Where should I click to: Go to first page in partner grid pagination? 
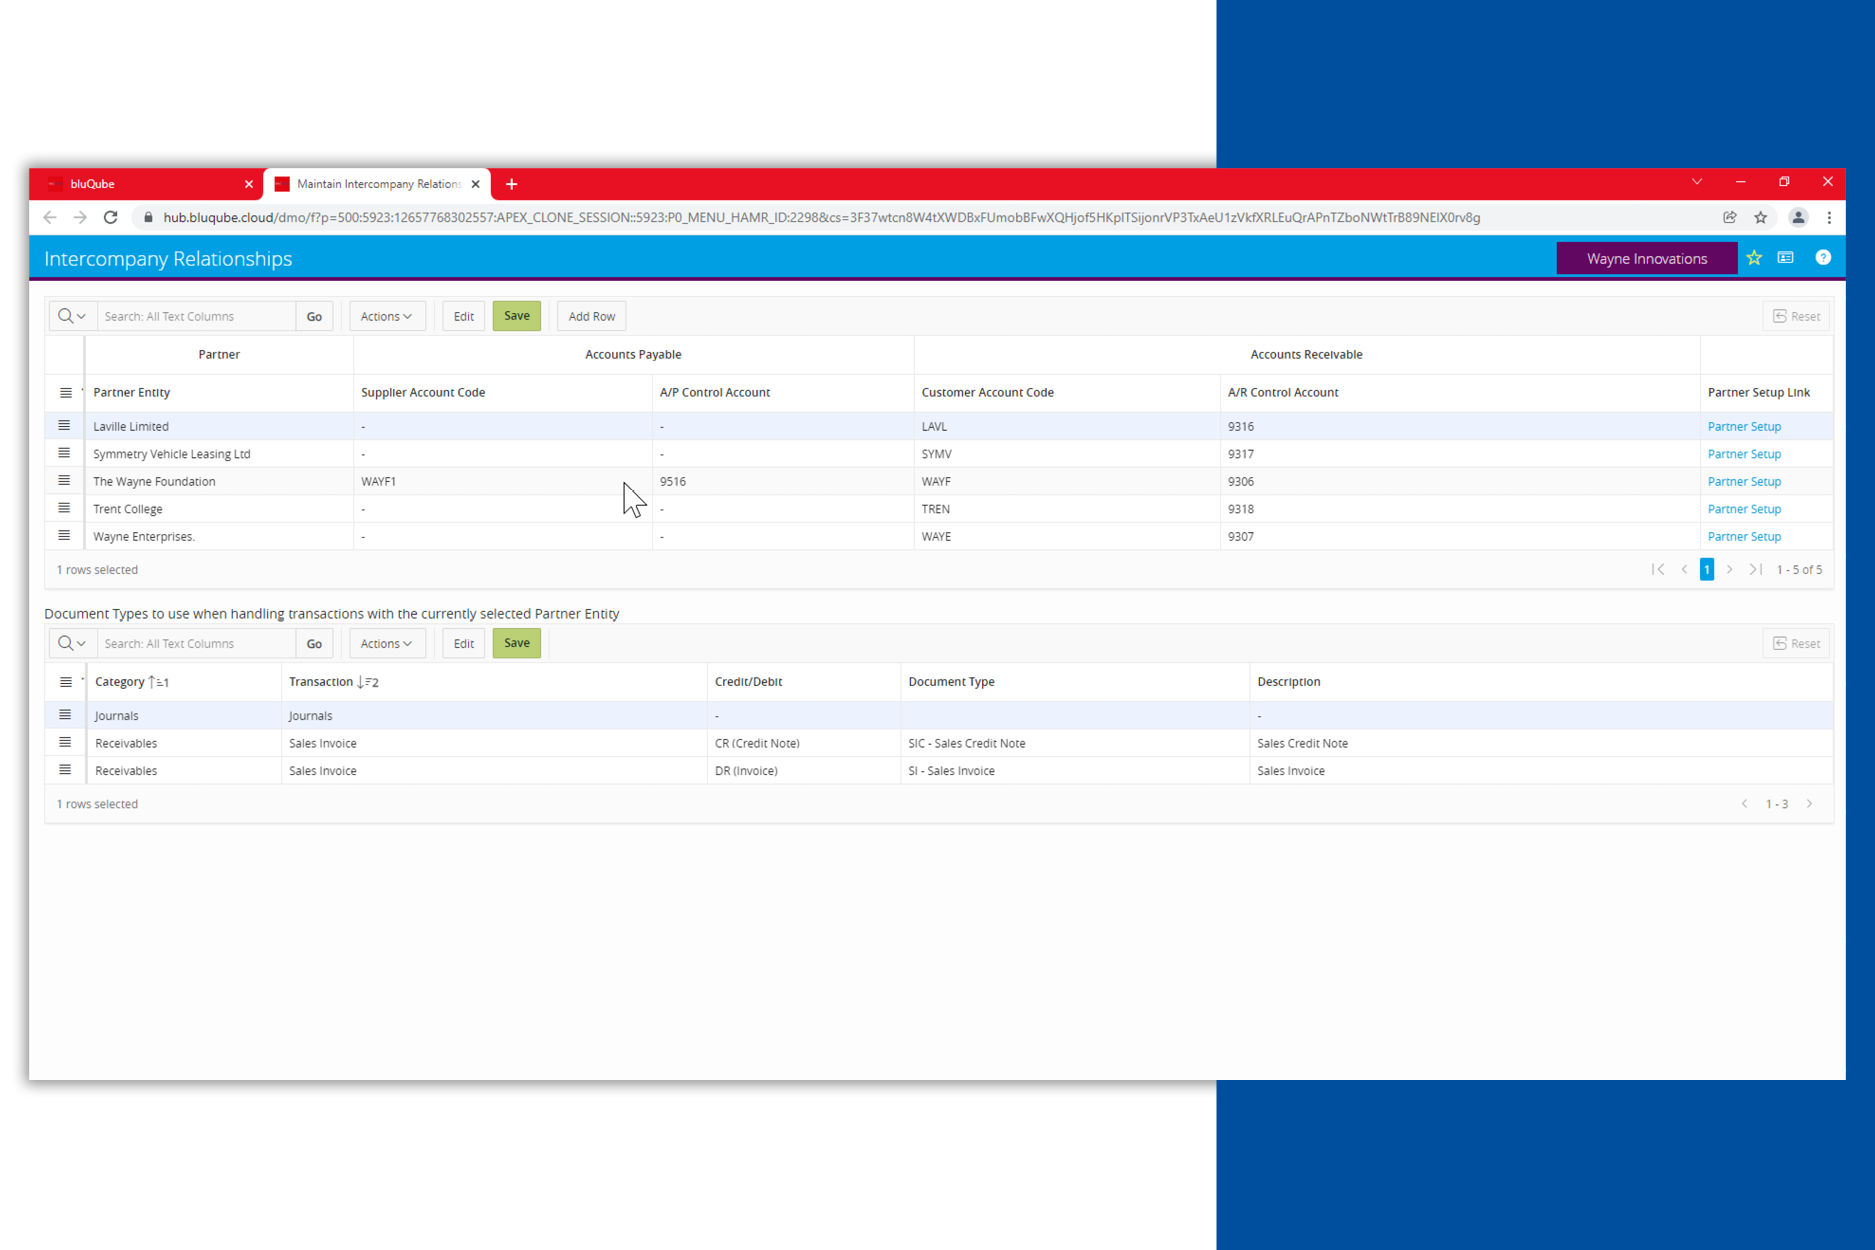point(1657,569)
